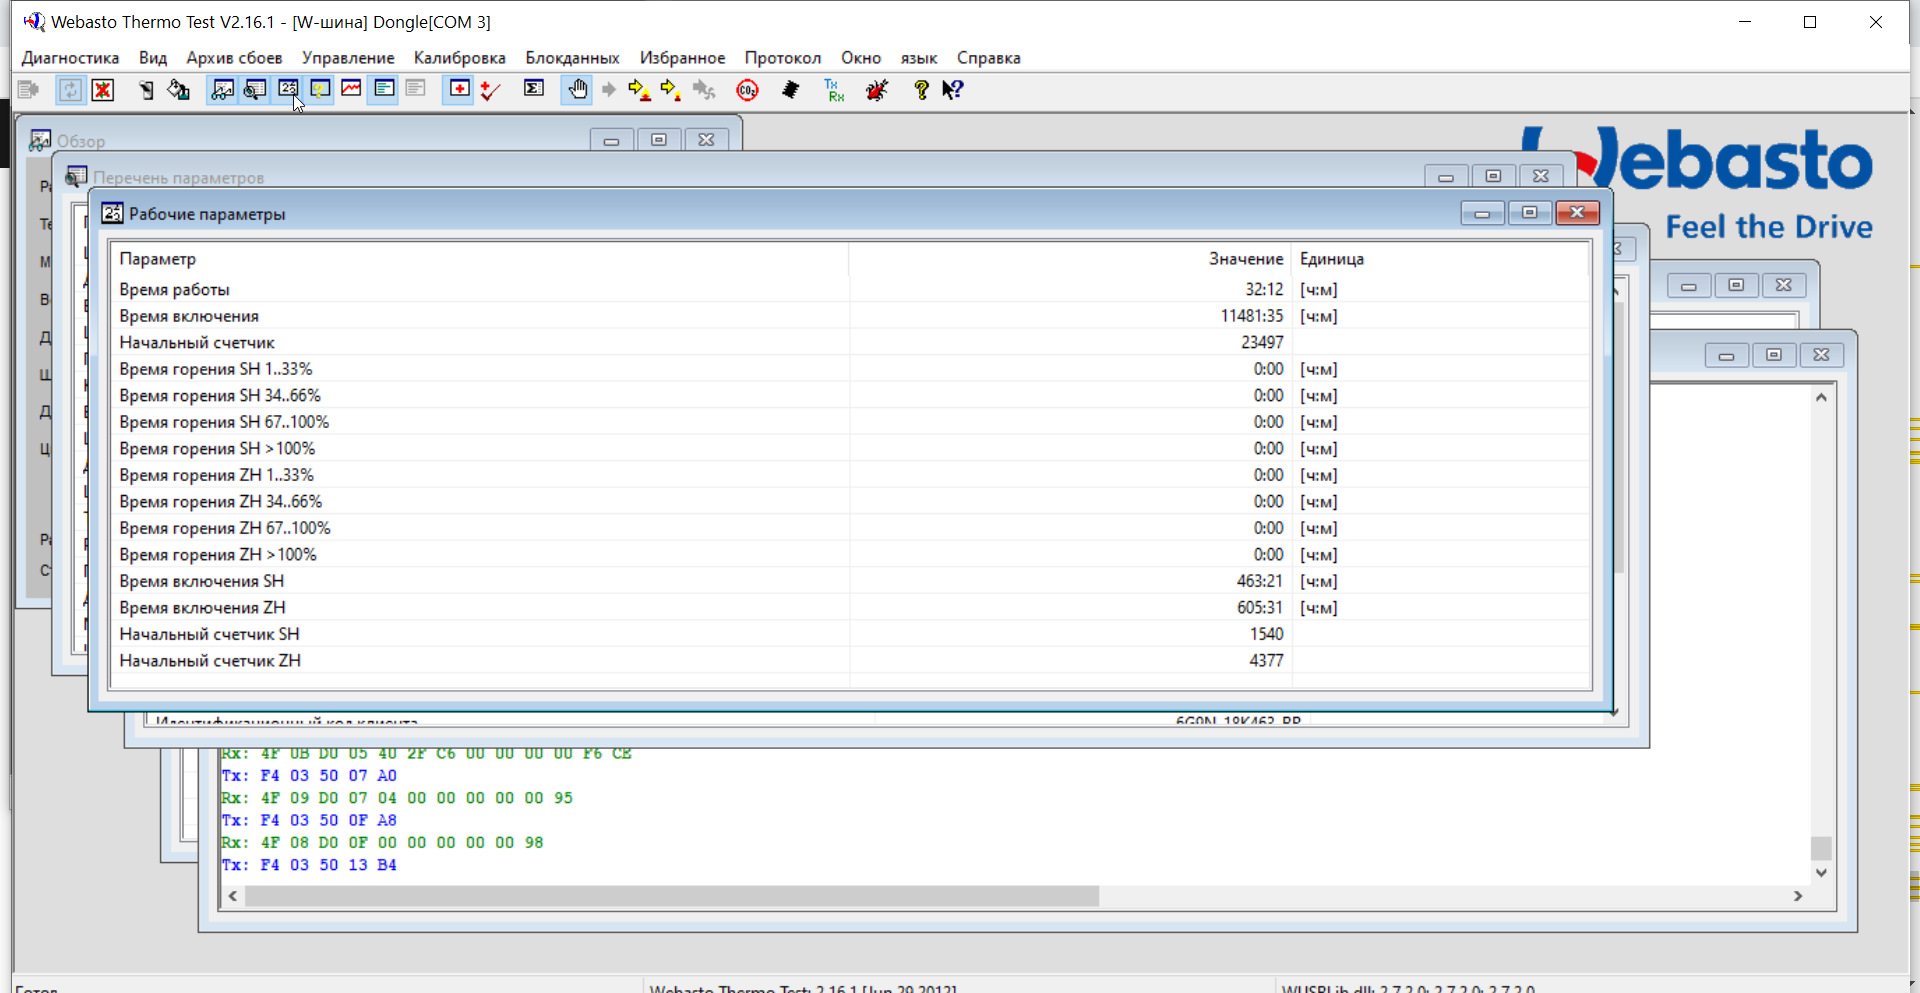Click the protocol horizontal scrollbar thumb
The image size is (1920, 993).
[x=672, y=896]
